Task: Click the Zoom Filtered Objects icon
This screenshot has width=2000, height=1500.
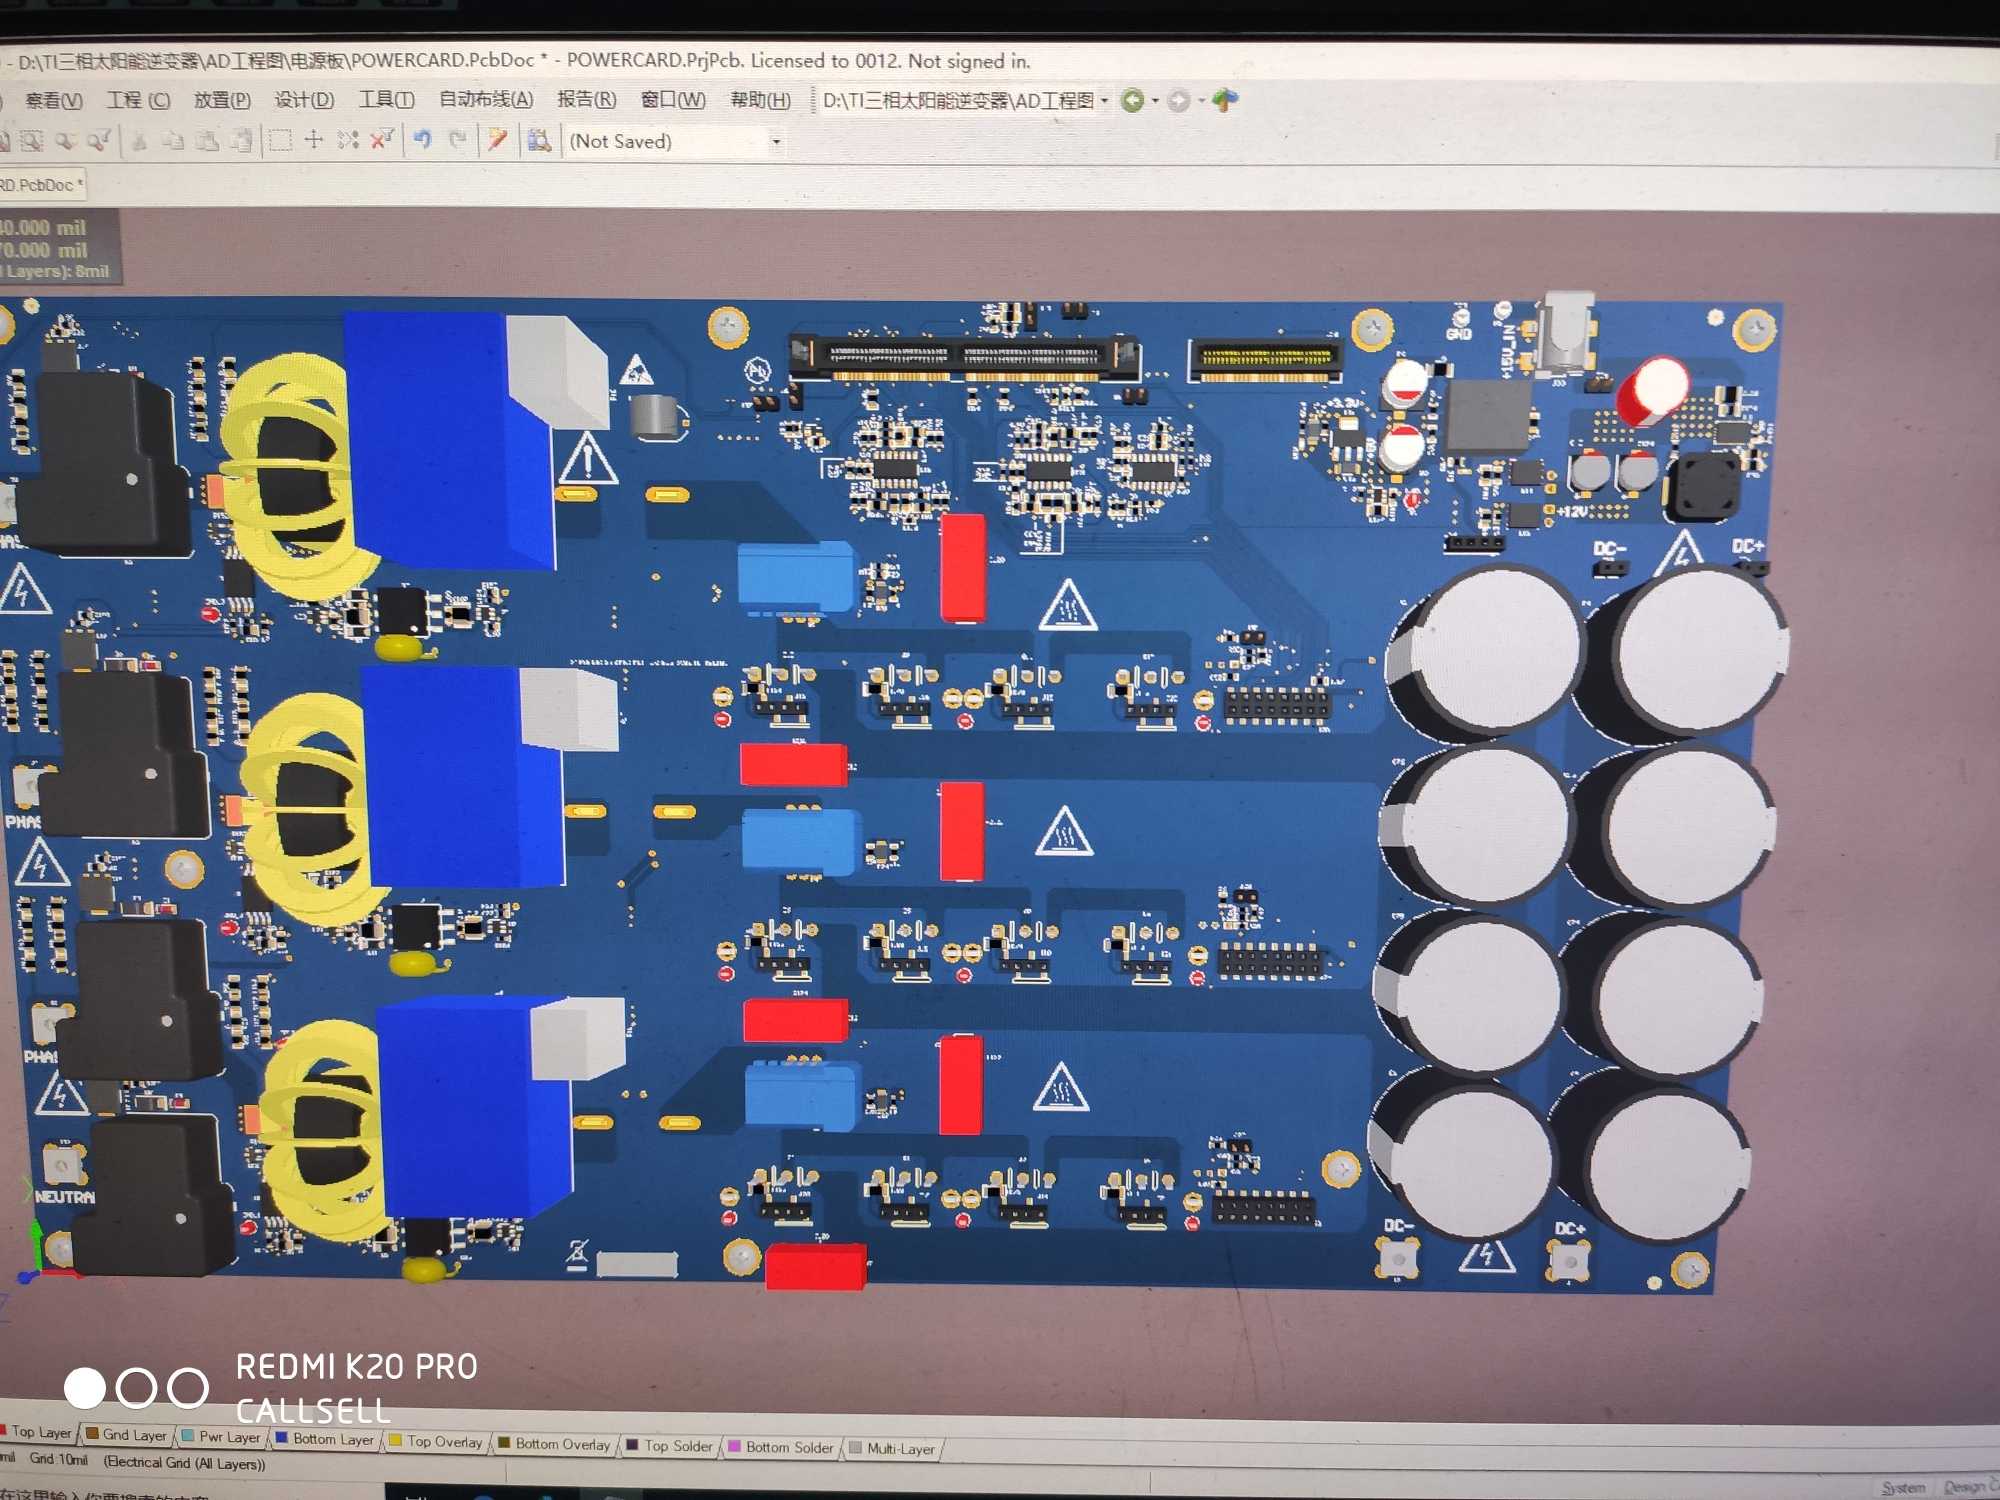Action: click(x=98, y=141)
